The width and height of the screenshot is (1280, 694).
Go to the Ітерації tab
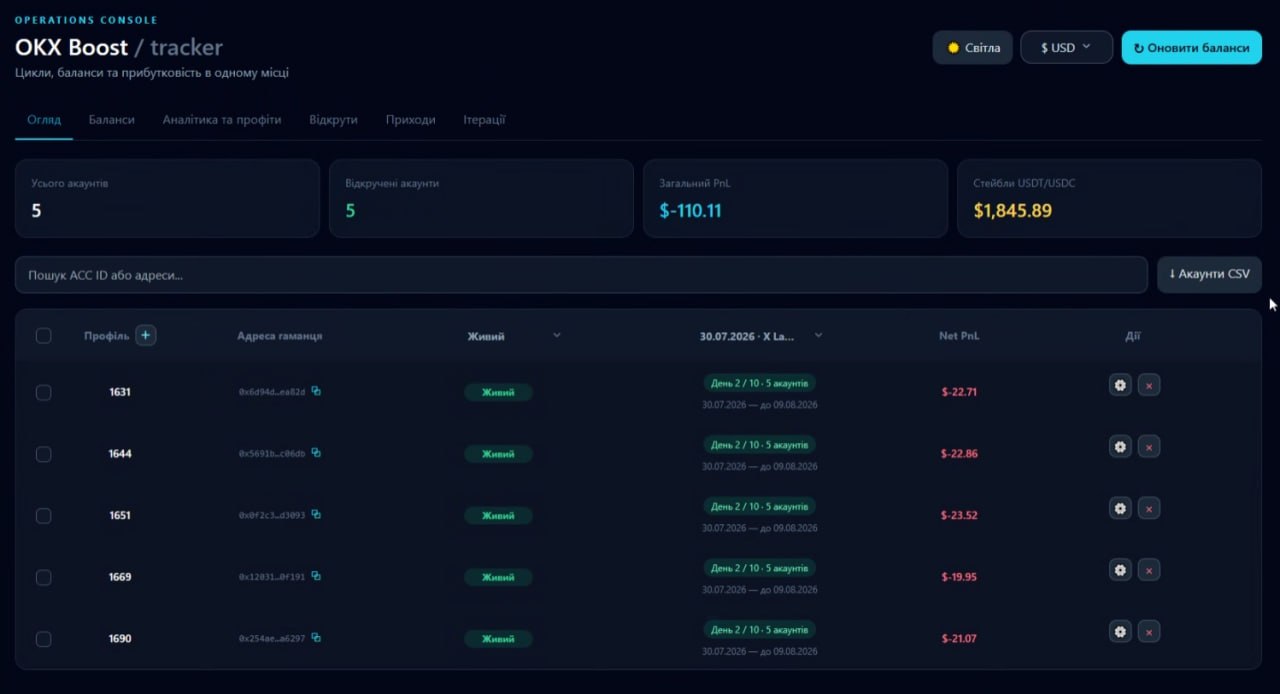pos(484,119)
